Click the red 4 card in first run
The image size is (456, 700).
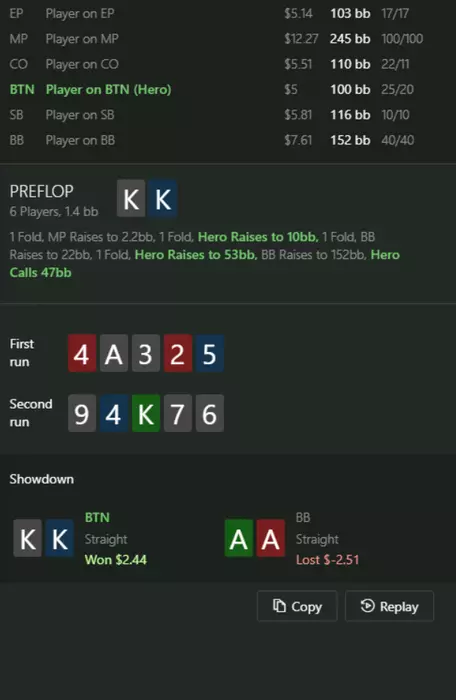pyautogui.click(x=82, y=353)
